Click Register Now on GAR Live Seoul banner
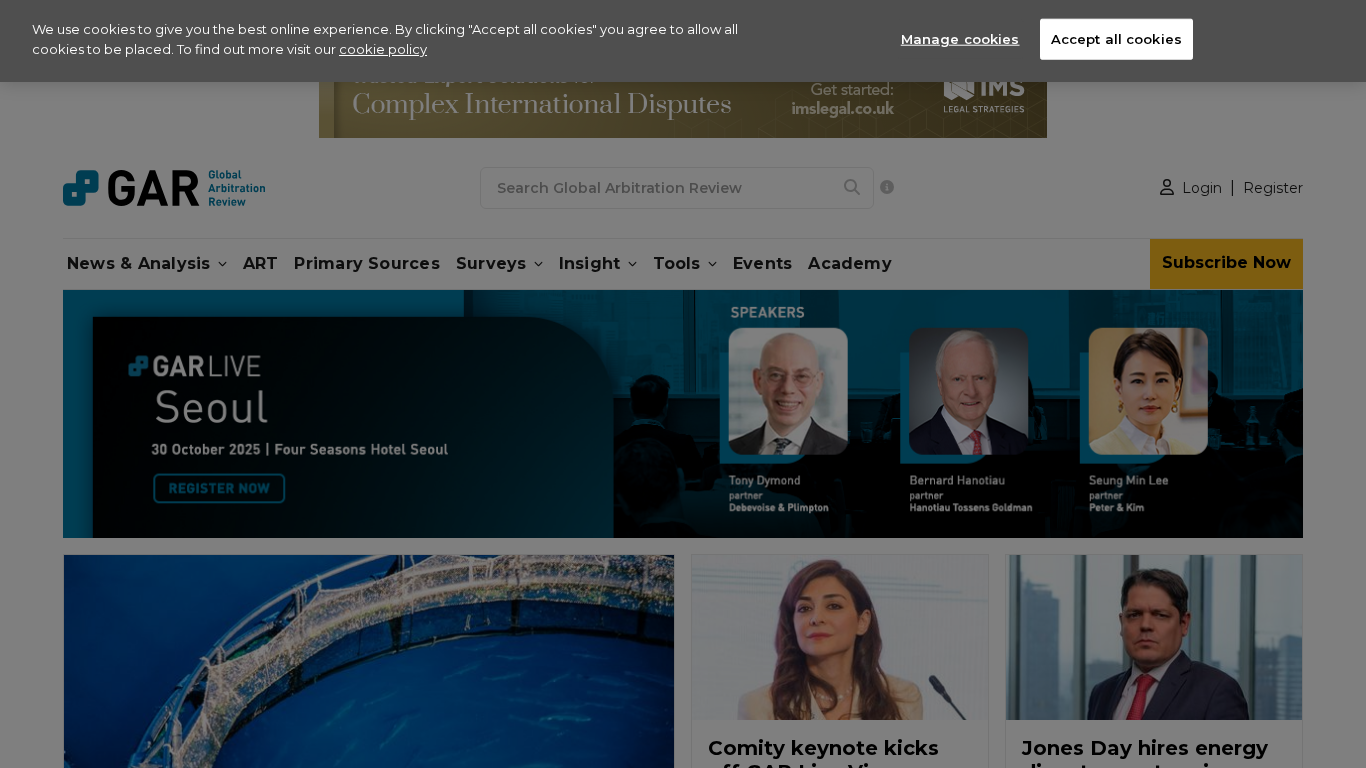Screen dimensions: 1366x768 (219, 488)
